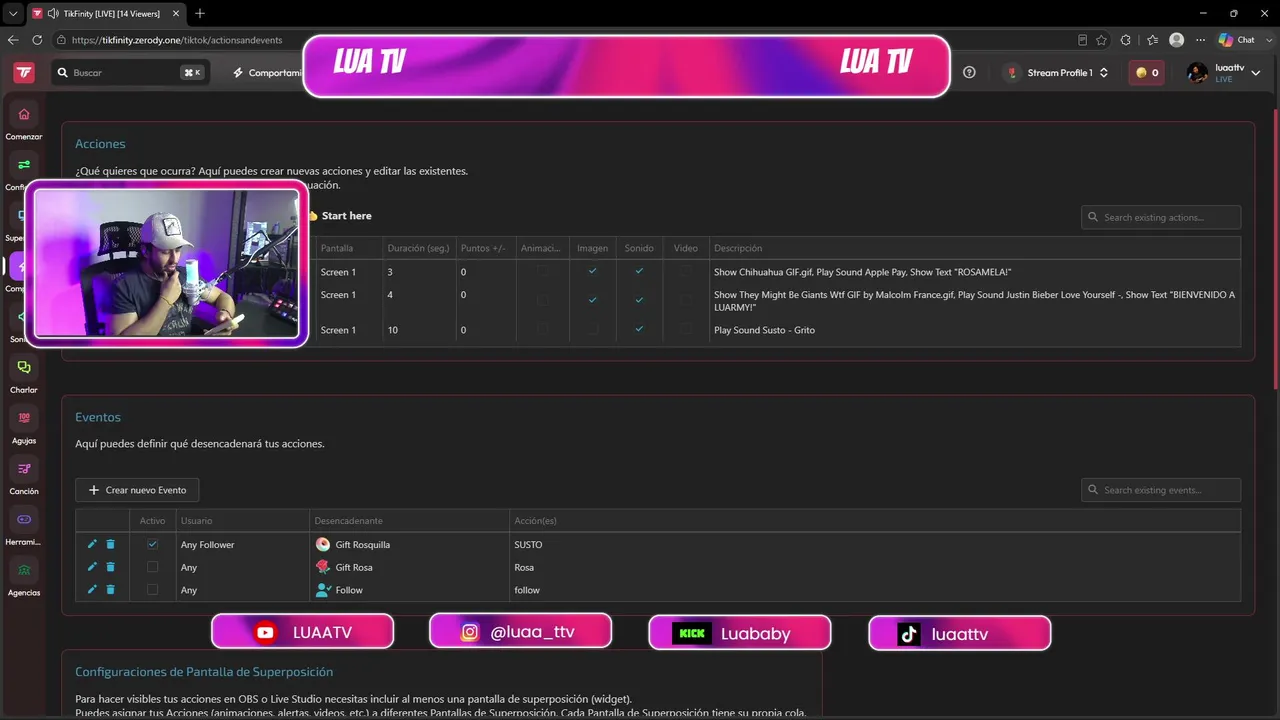Open the @luaa_ttv Instagram badge

tap(520, 632)
